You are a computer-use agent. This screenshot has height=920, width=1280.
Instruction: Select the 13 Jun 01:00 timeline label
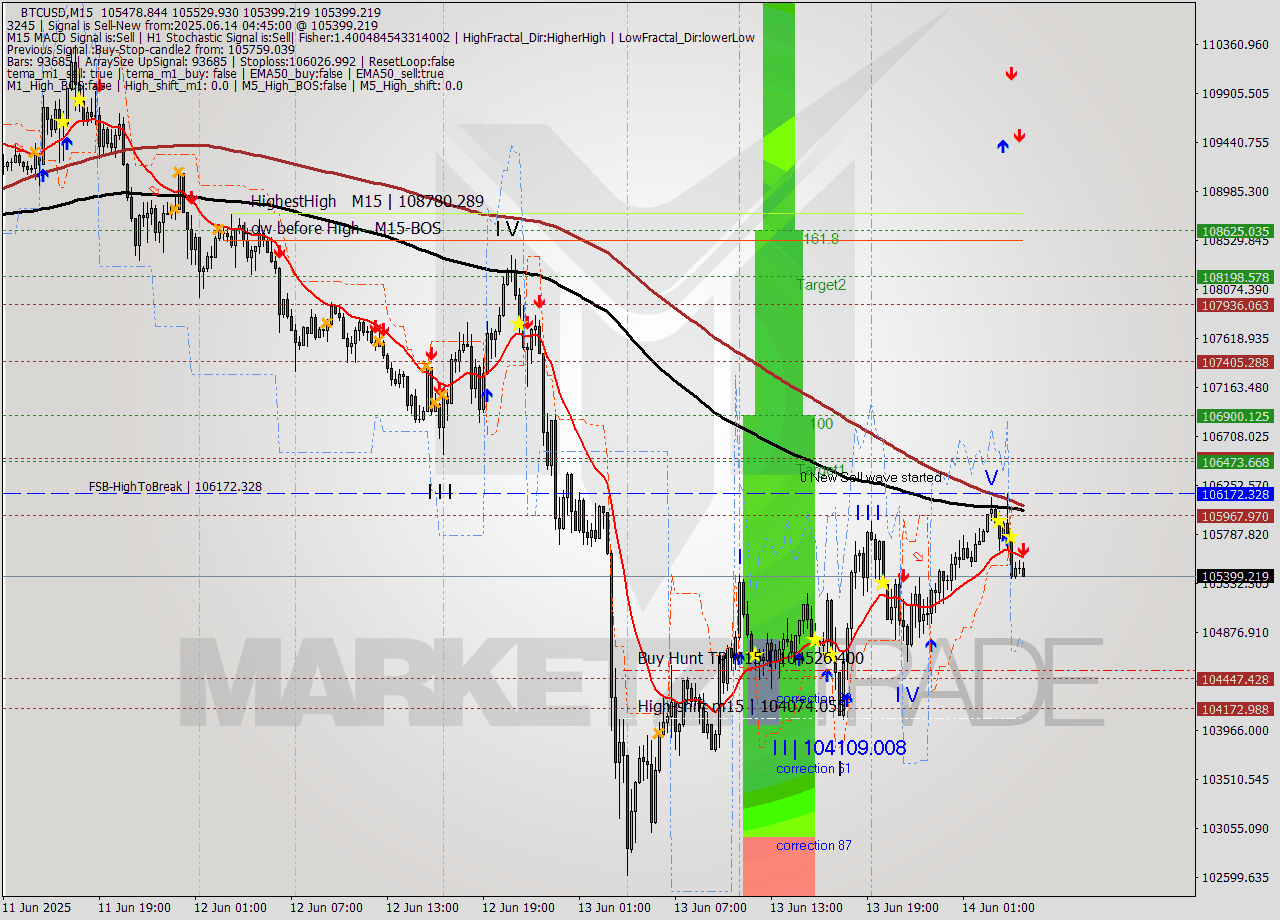pyautogui.click(x=615, y=907)
